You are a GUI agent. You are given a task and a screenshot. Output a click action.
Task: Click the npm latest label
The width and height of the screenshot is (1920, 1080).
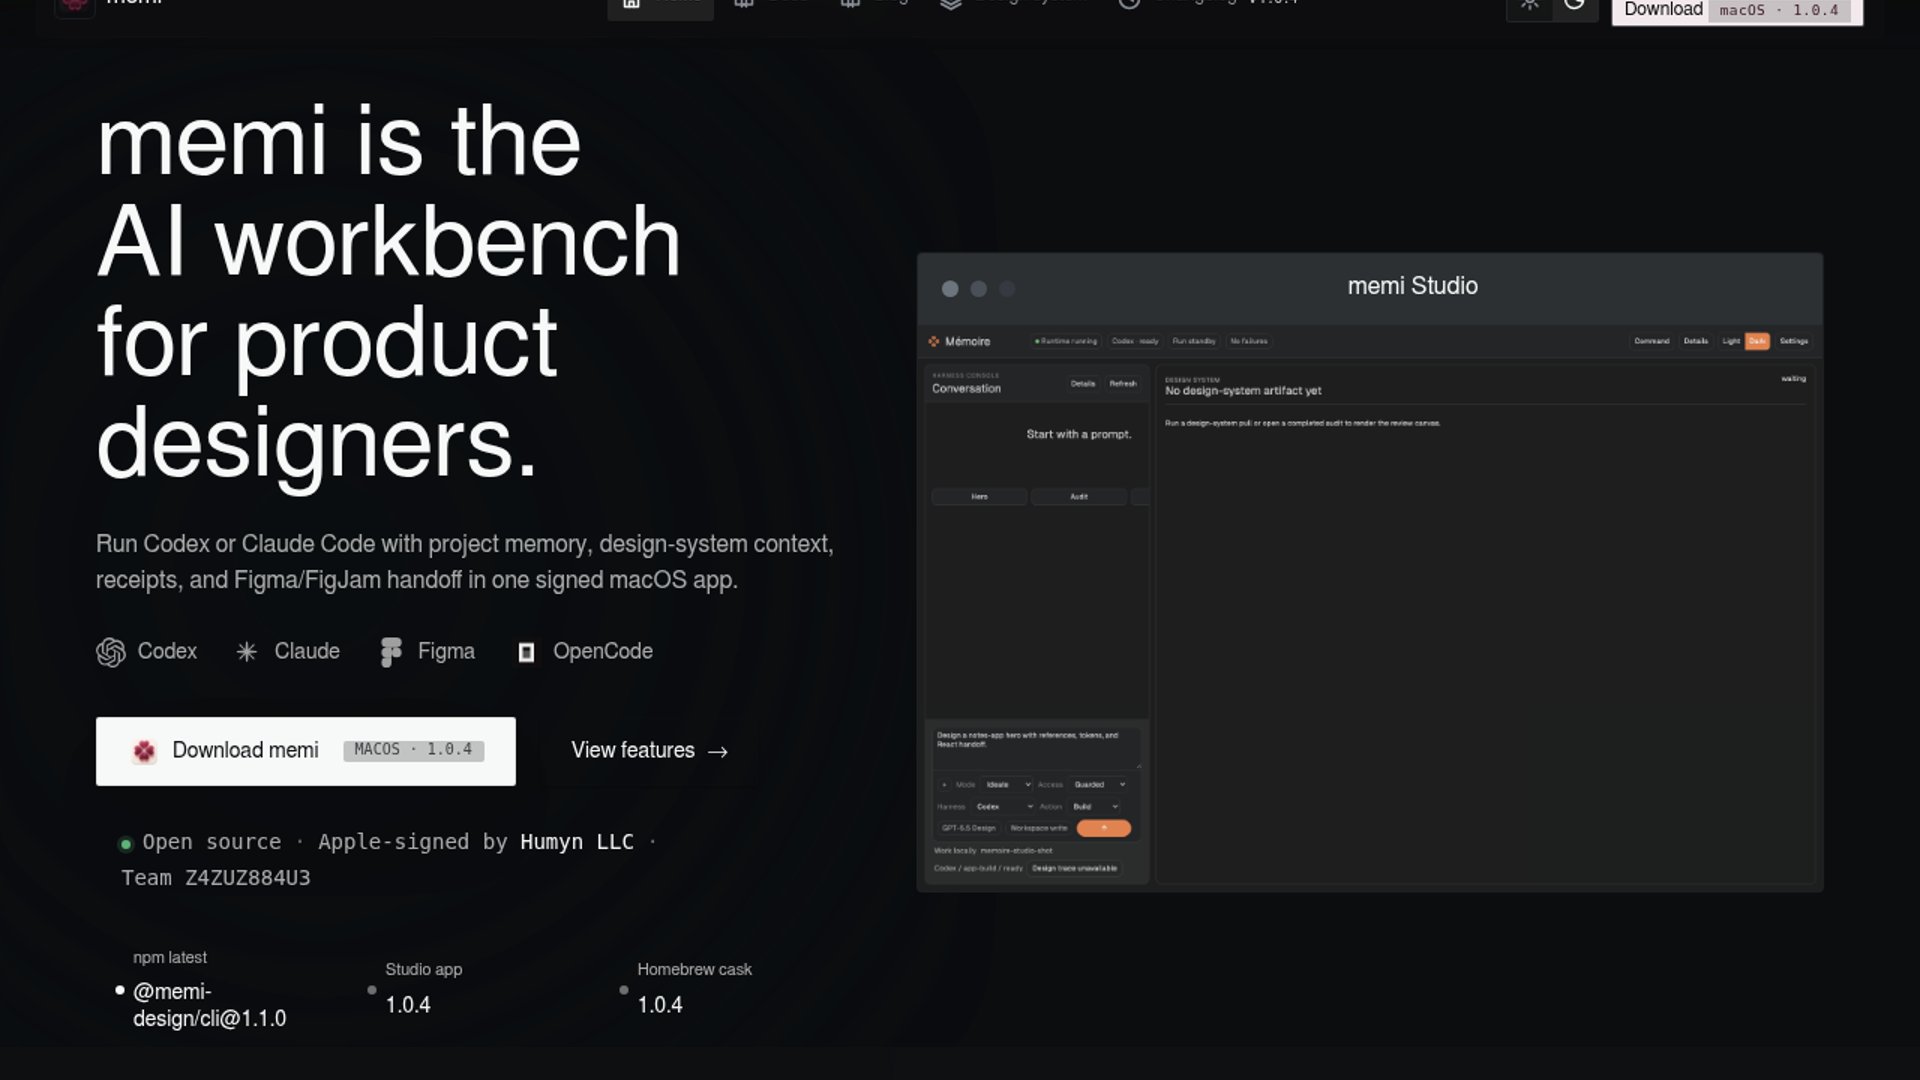(x=170, y=958)
